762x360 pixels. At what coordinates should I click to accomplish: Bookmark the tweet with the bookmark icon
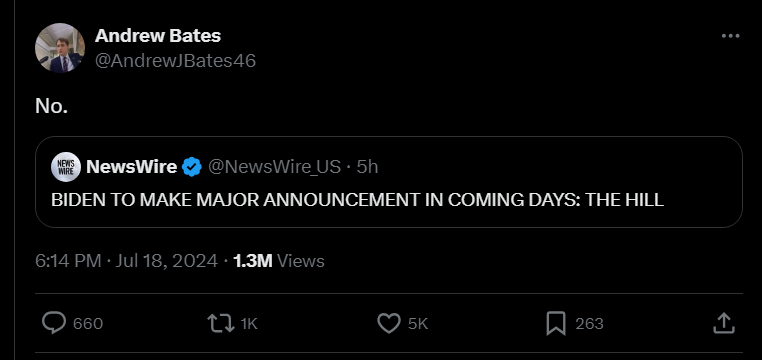click(556, 323)
